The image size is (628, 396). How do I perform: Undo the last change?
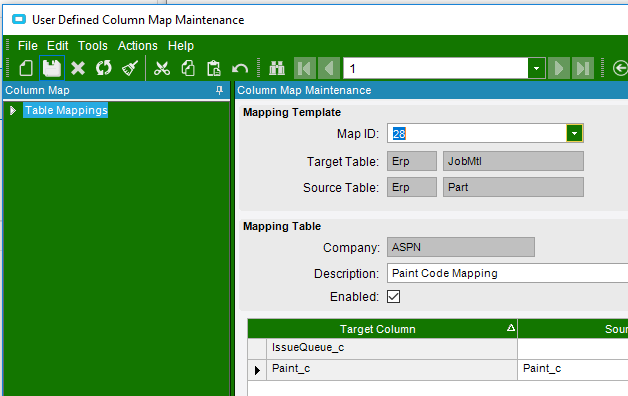(240, 68)
